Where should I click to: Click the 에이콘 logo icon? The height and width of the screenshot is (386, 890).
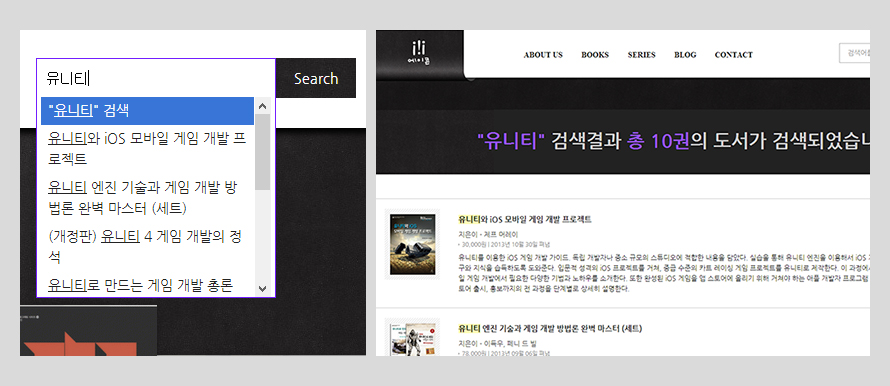419,52
